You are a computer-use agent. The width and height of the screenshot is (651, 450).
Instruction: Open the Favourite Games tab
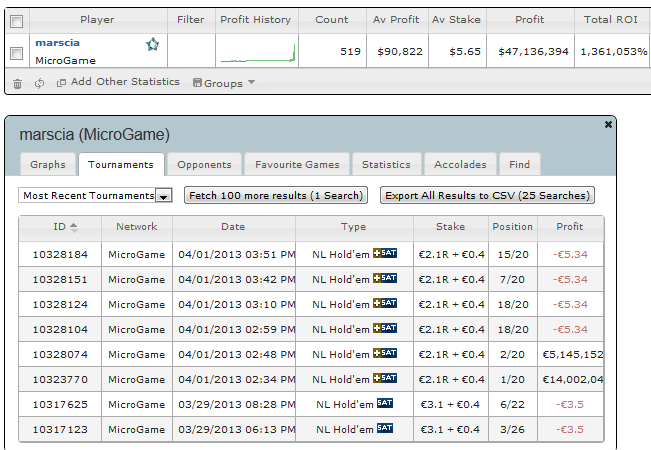click(x=297, y=164)
